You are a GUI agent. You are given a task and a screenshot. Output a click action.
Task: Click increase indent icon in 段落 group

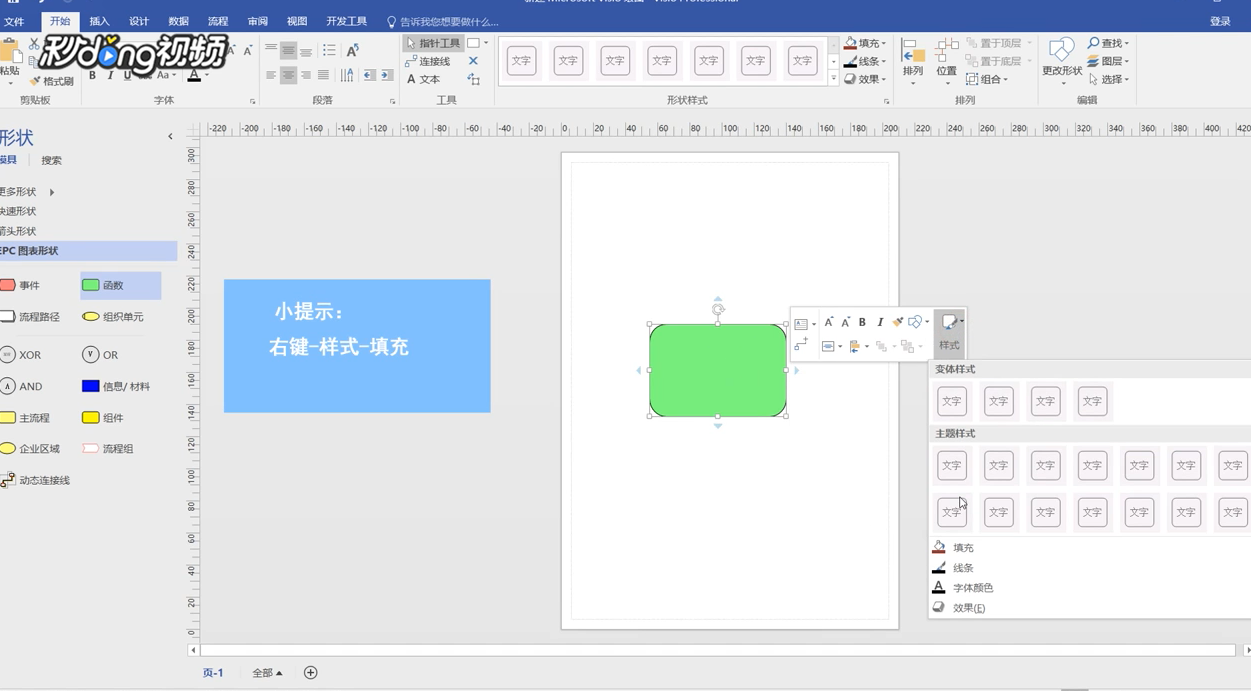tap(387, 75)
